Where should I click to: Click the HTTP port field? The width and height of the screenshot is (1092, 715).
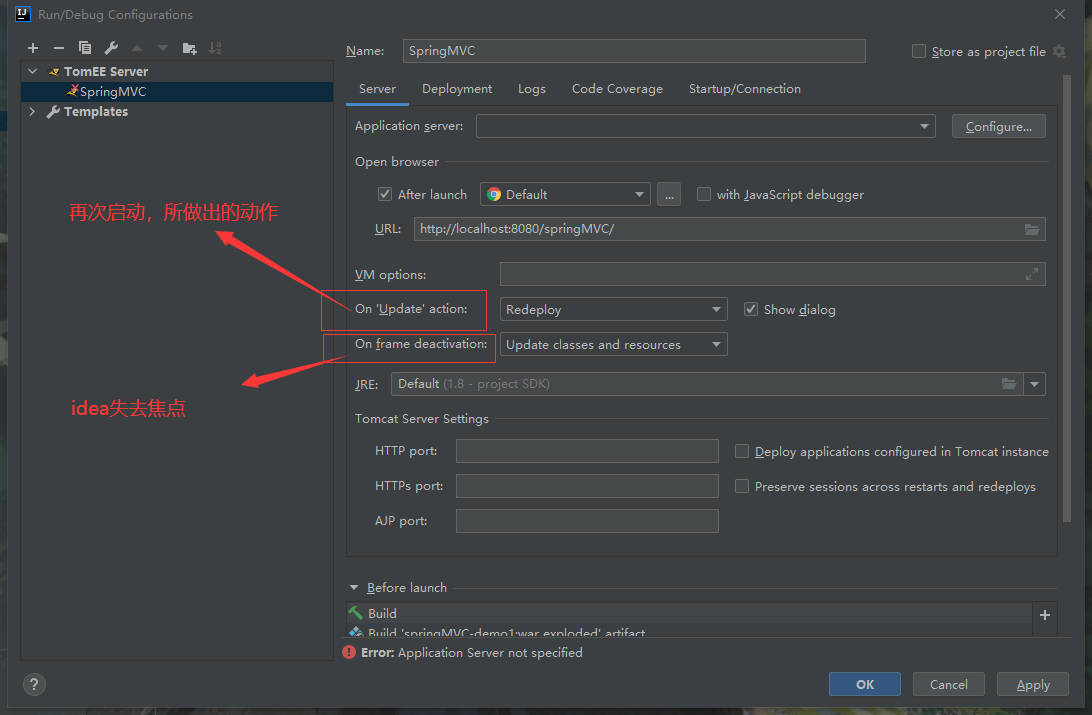[x=587, y=451]
